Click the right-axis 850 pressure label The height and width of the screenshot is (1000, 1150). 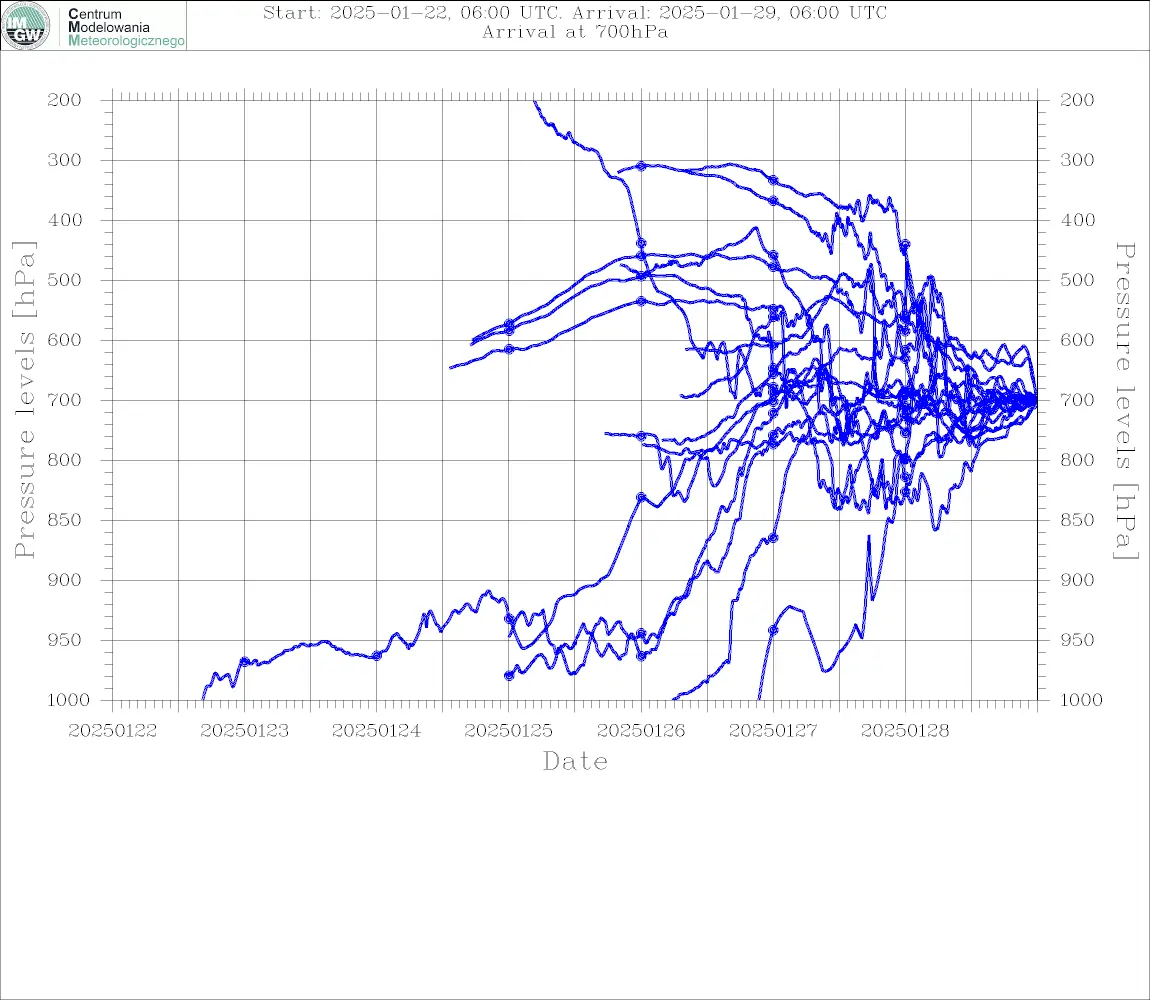pyautogui.click(x=1077, y=520)
